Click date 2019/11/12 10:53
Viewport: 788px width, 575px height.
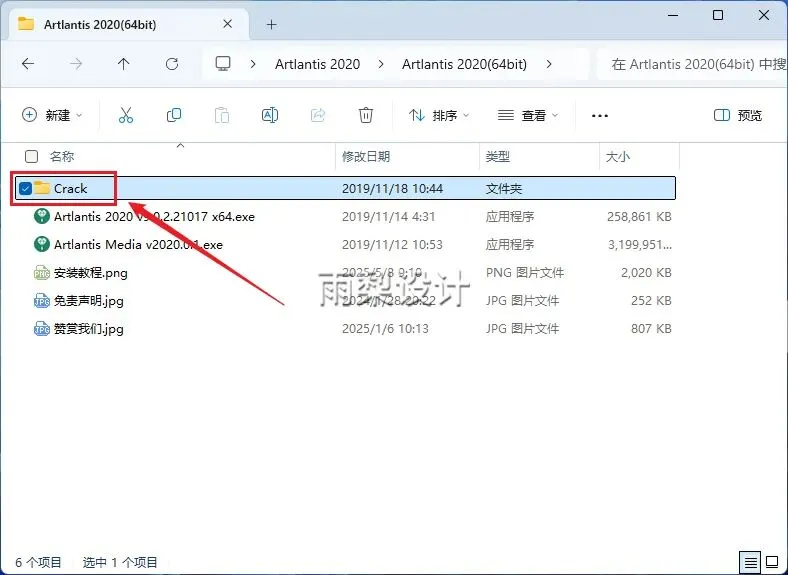coord(392,245)
